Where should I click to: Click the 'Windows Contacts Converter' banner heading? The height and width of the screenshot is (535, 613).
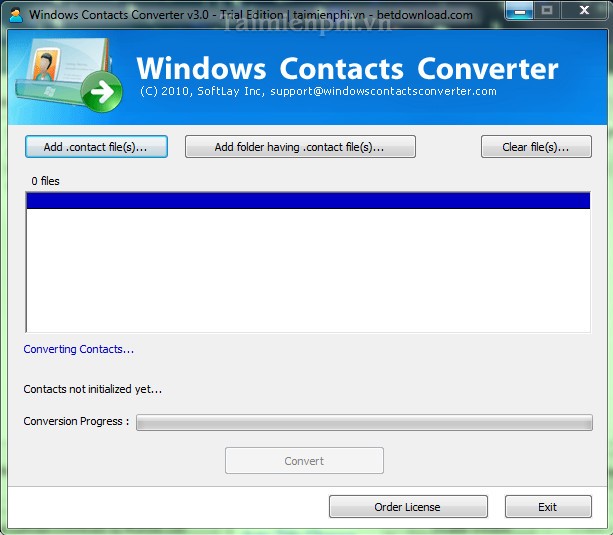(347, 68)
